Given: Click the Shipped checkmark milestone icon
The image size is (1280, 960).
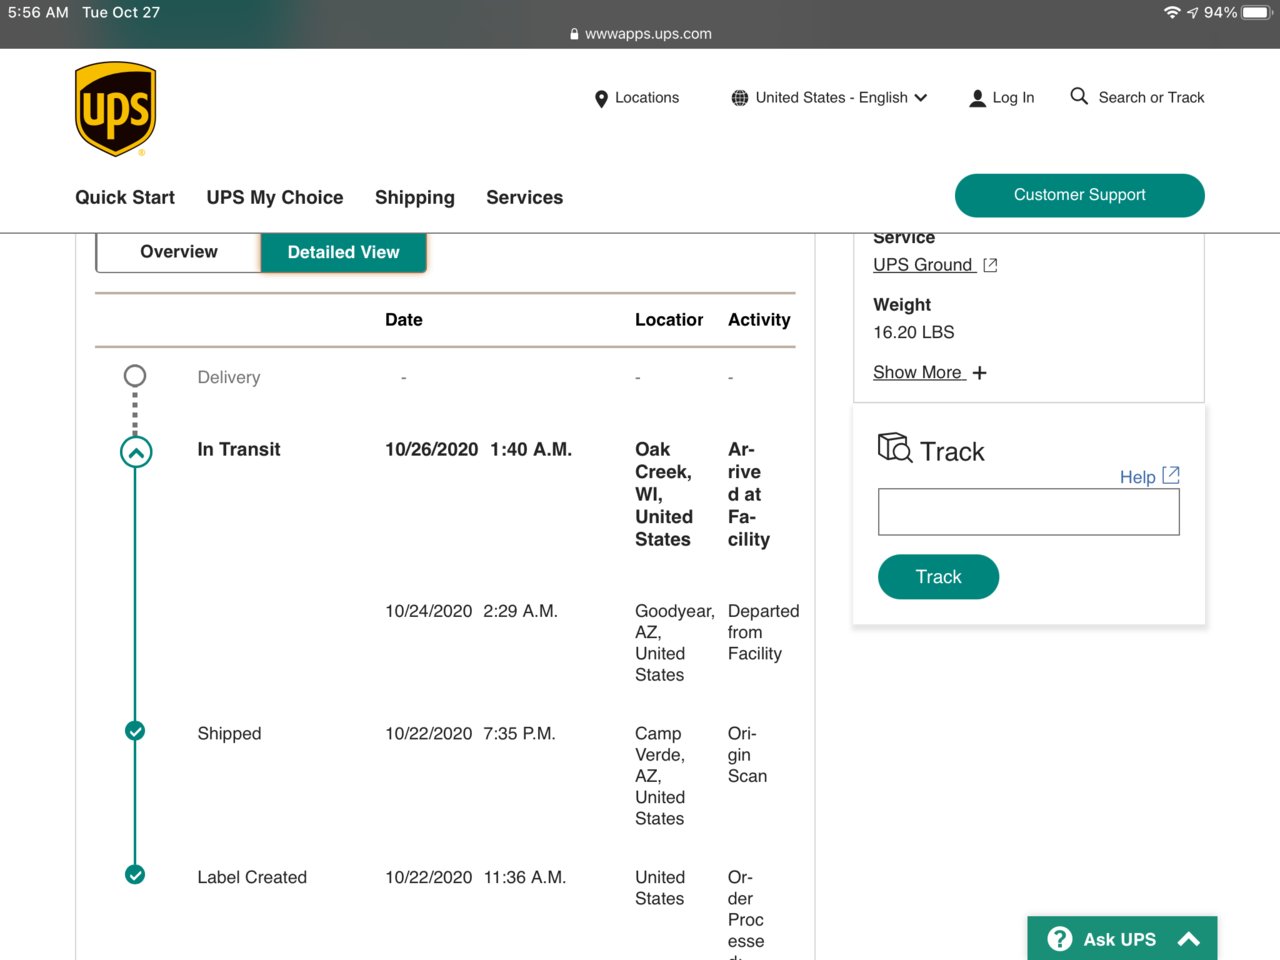Looking at the screenshot, I should tap(135, 731).
